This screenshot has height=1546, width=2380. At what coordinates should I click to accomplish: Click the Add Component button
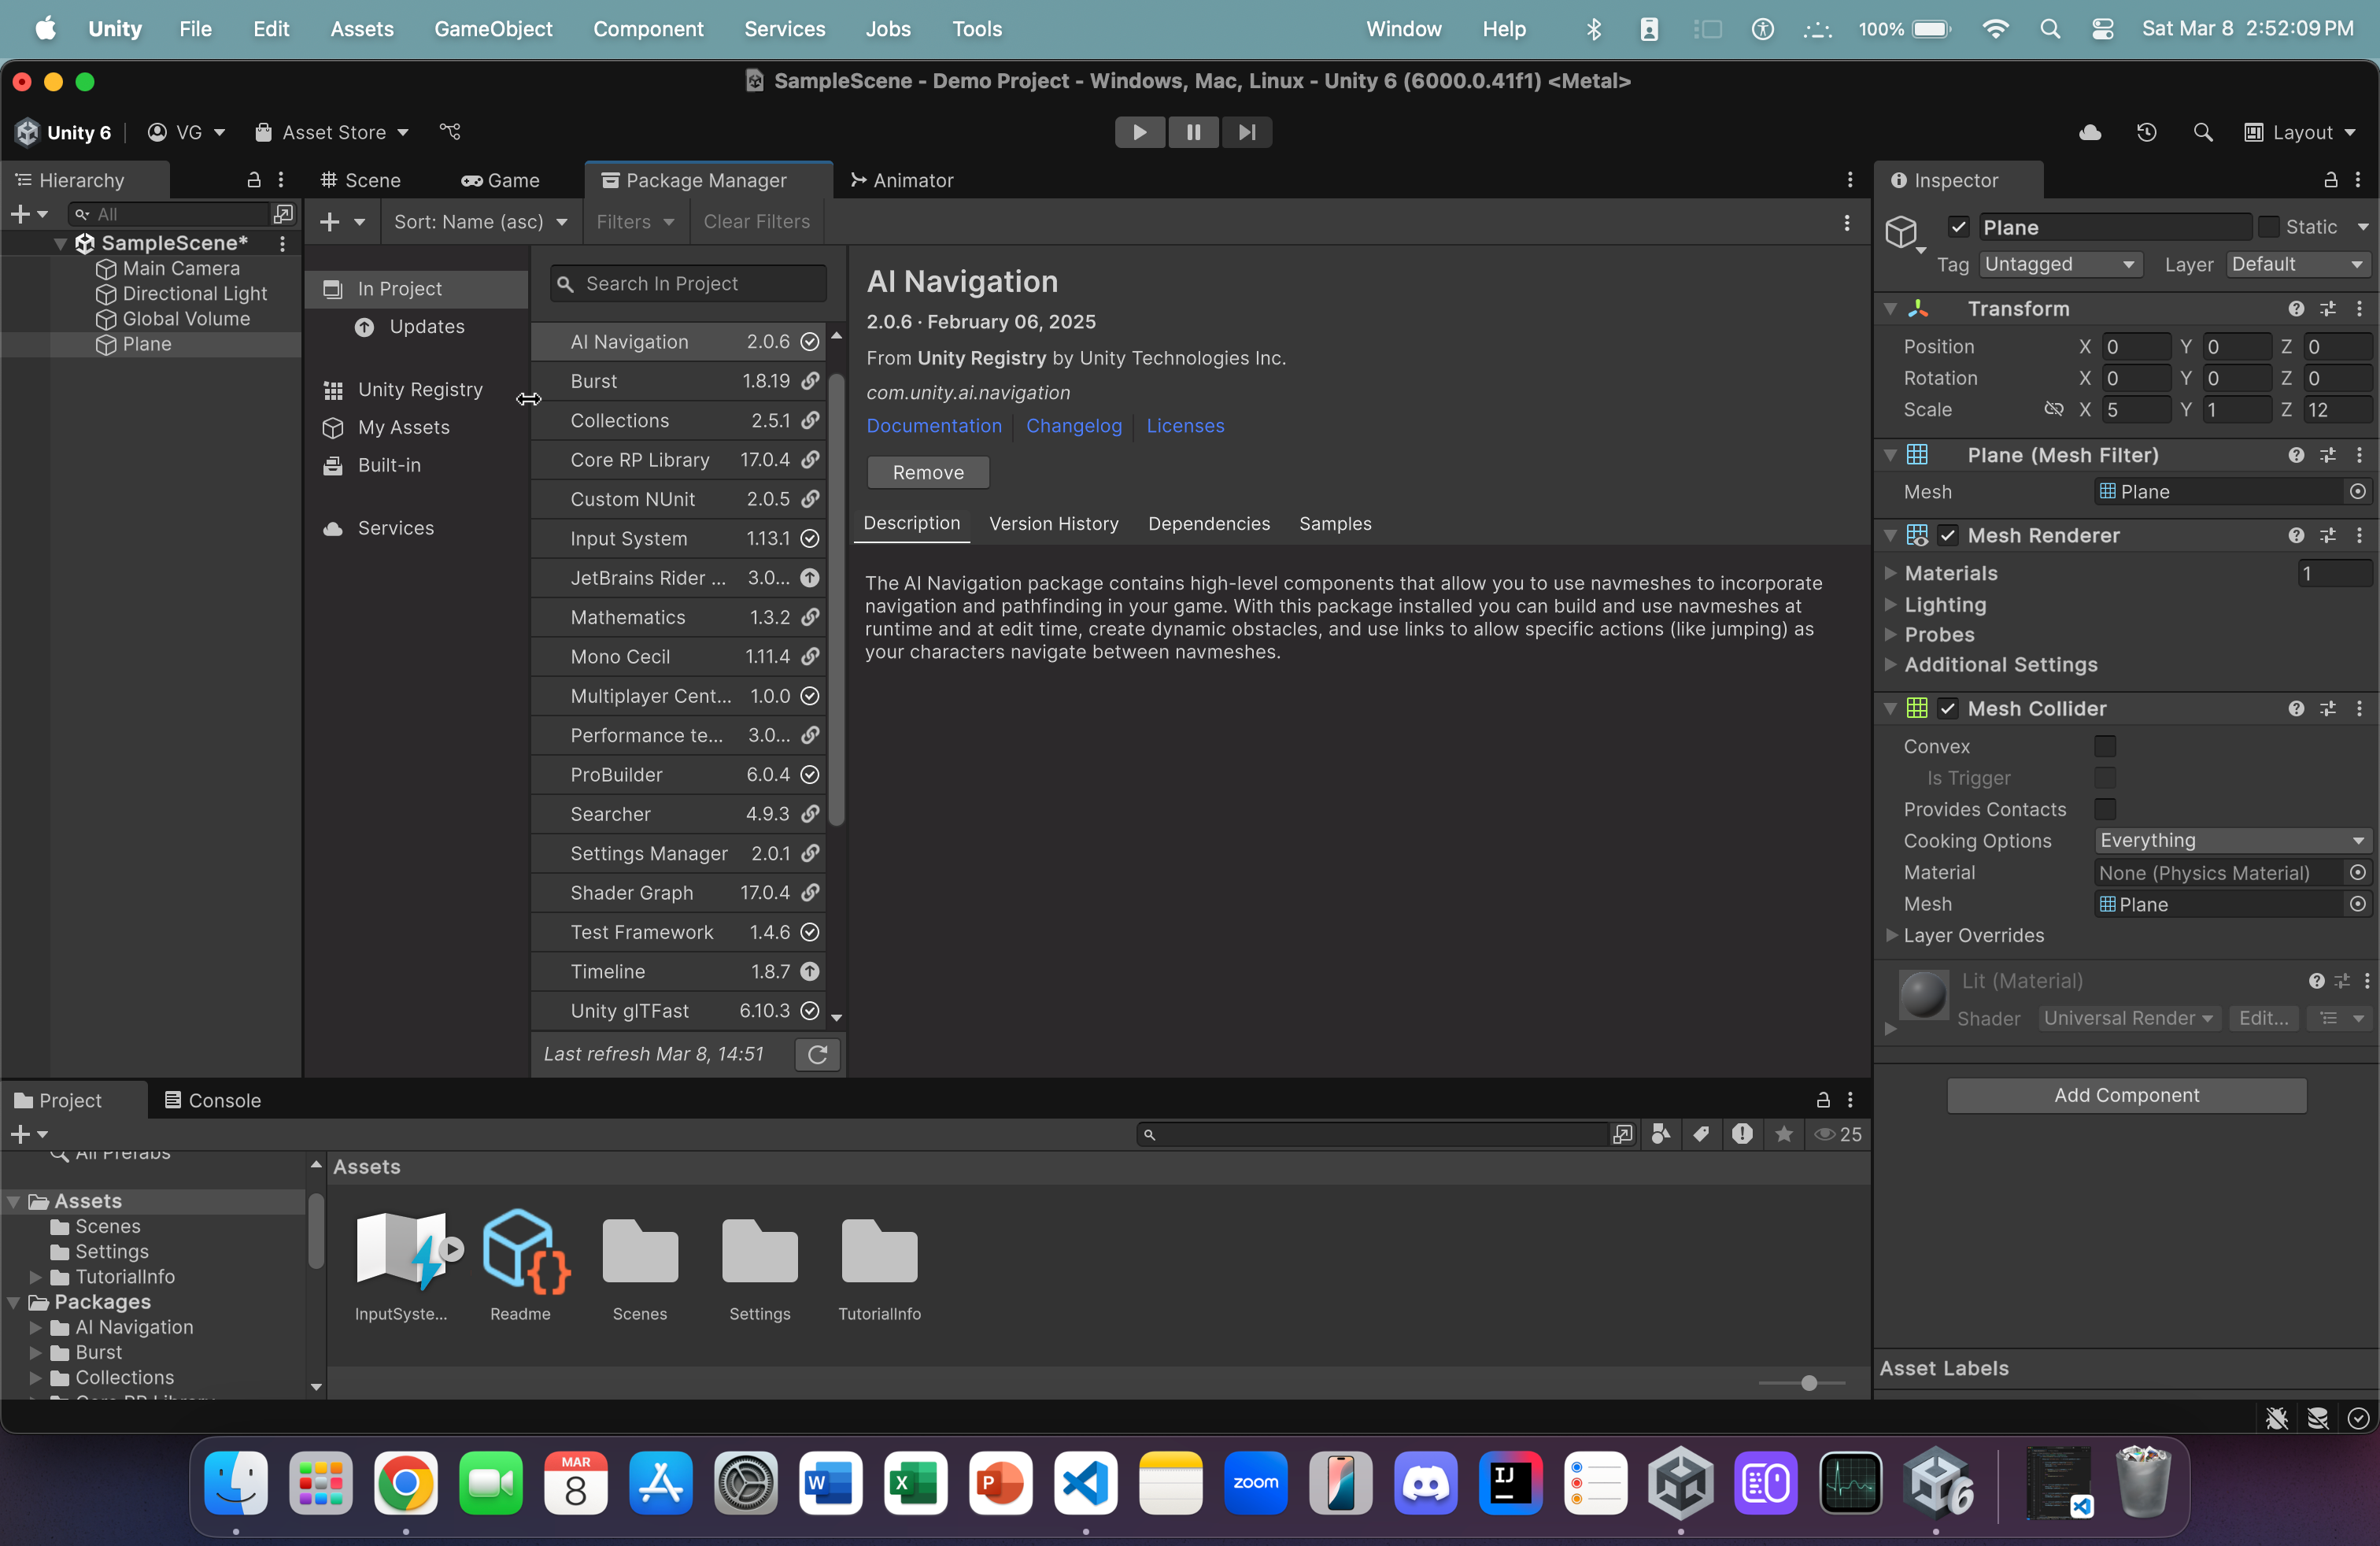[2126, 1095]
